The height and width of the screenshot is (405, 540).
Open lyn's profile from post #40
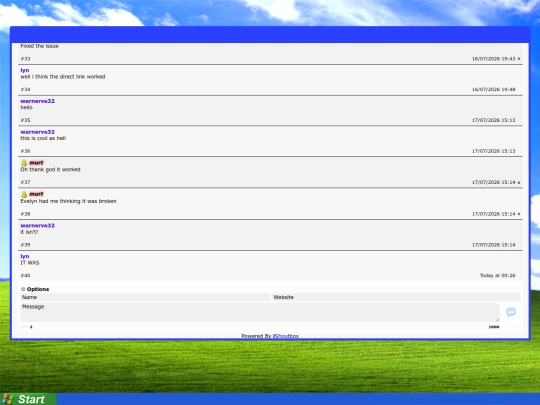pyautogui.click(x=25, y=256)
